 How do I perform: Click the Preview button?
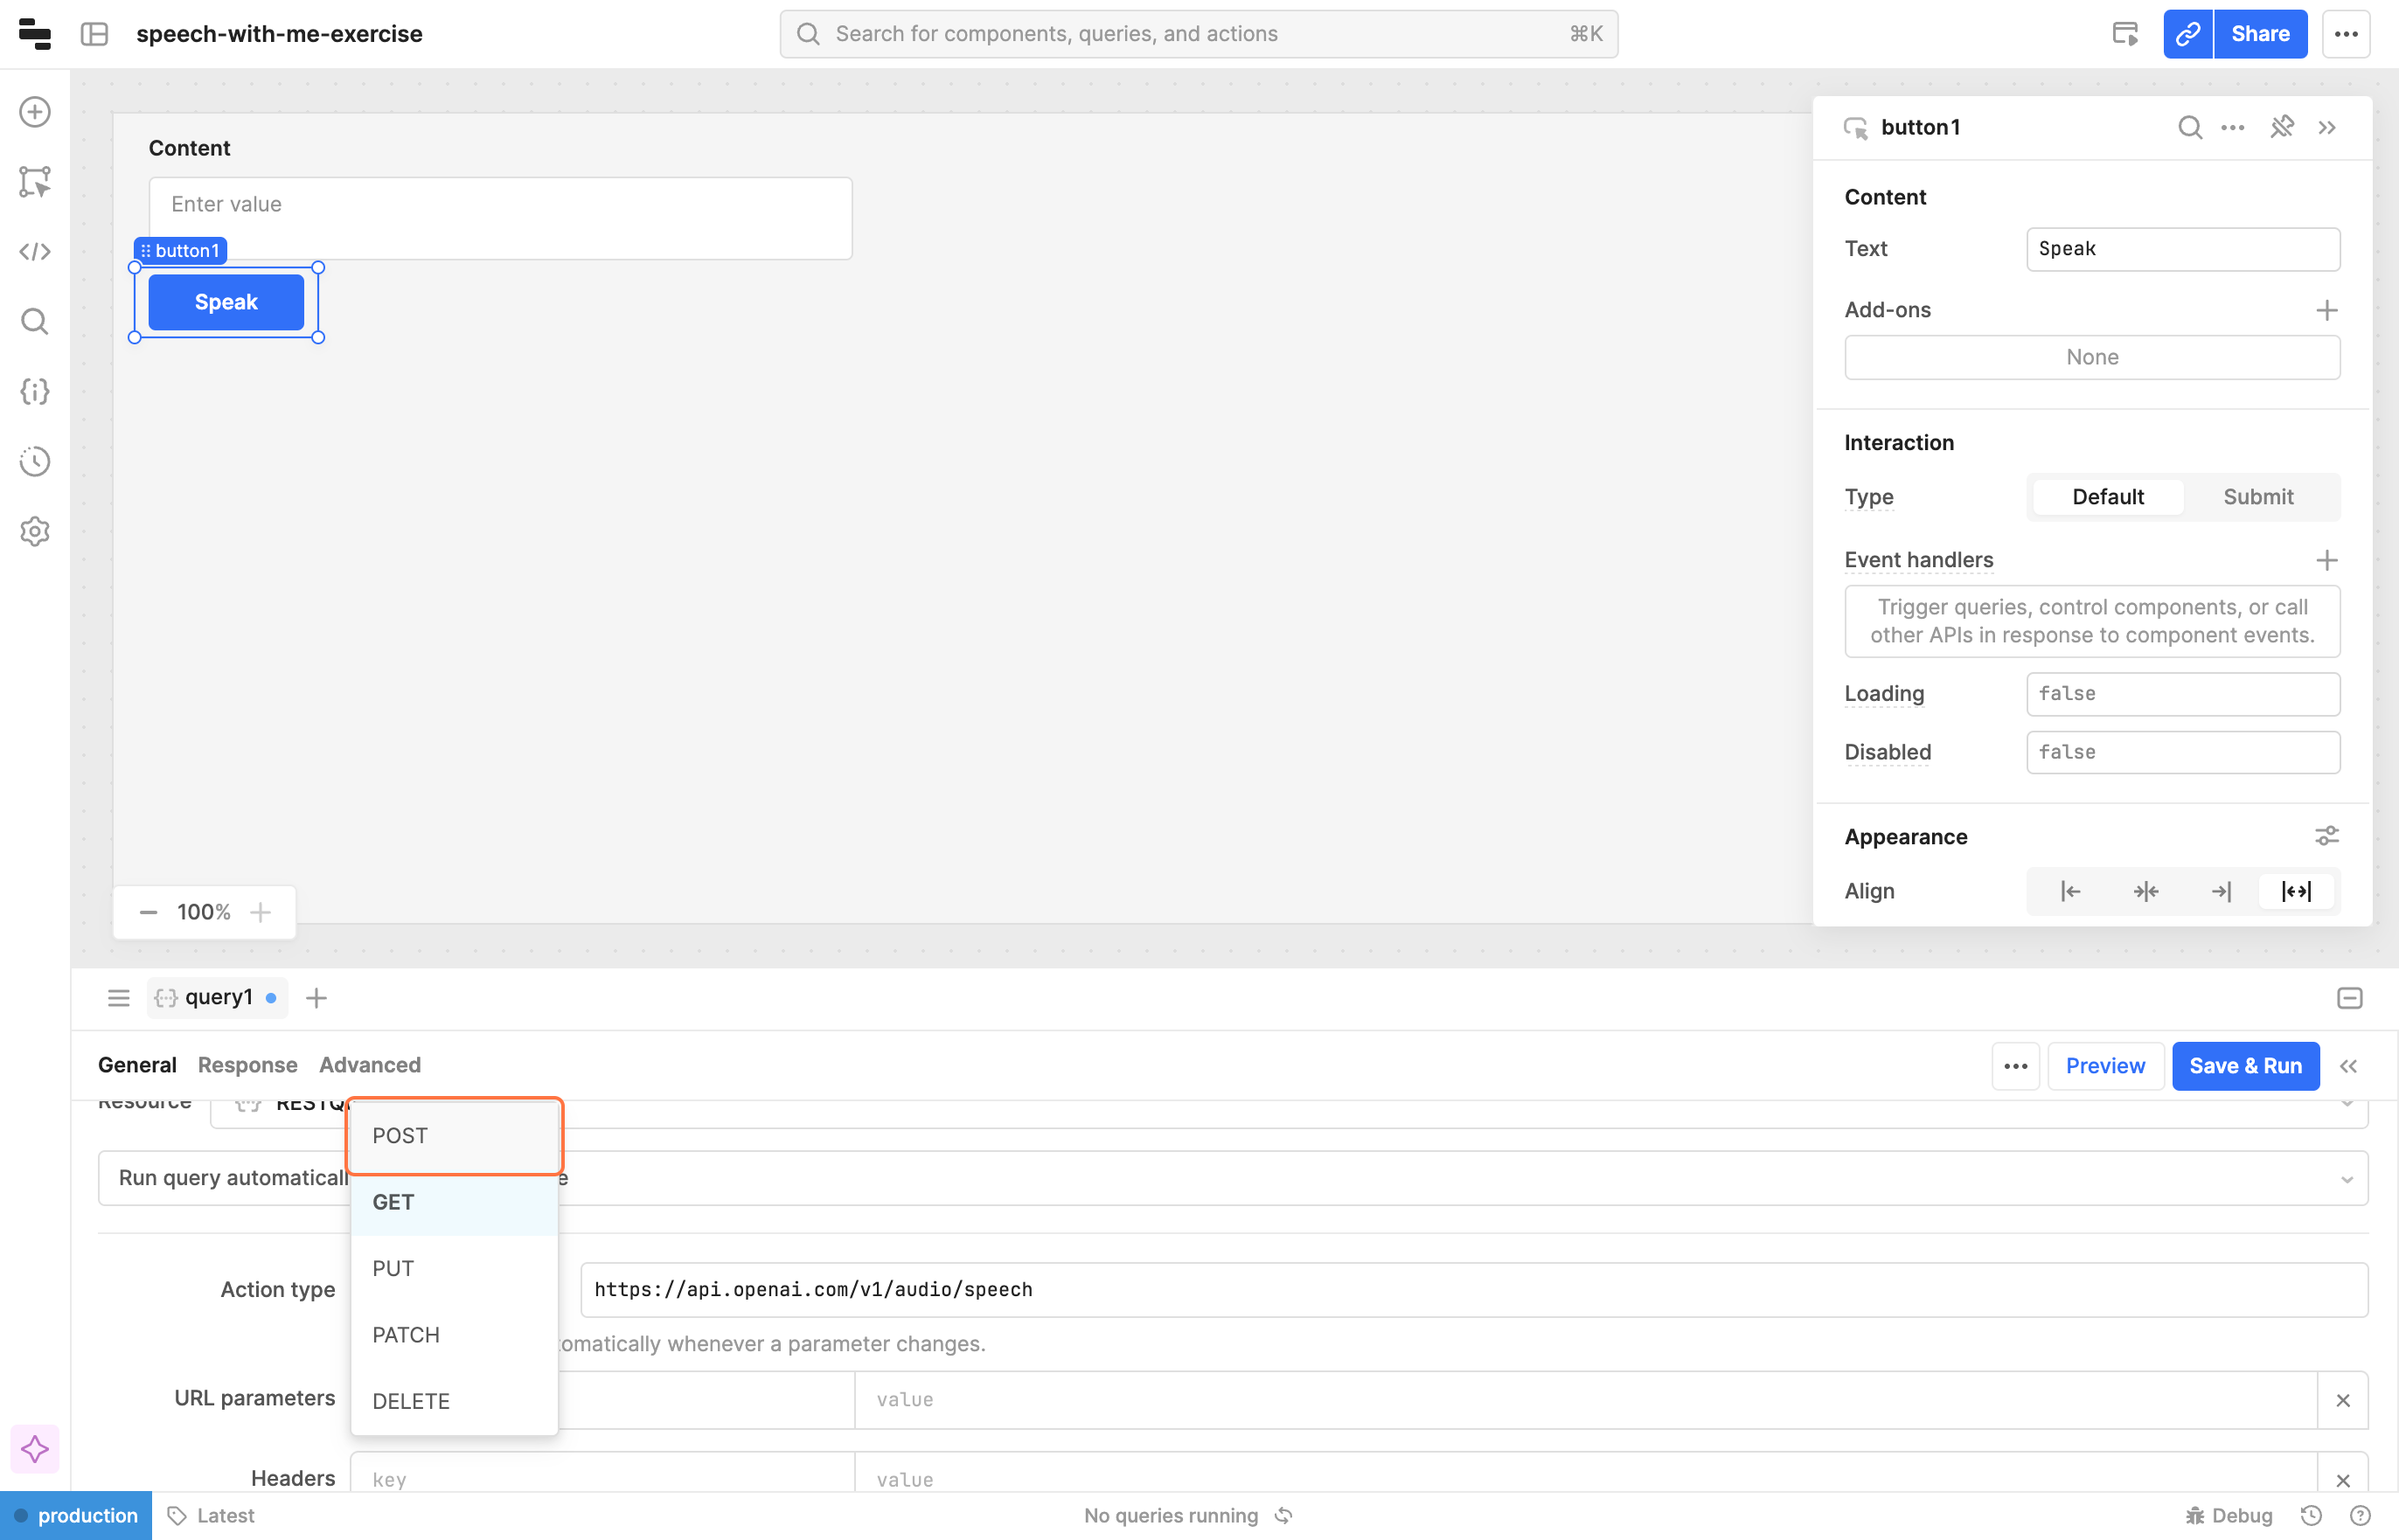click(2104, 1066)
